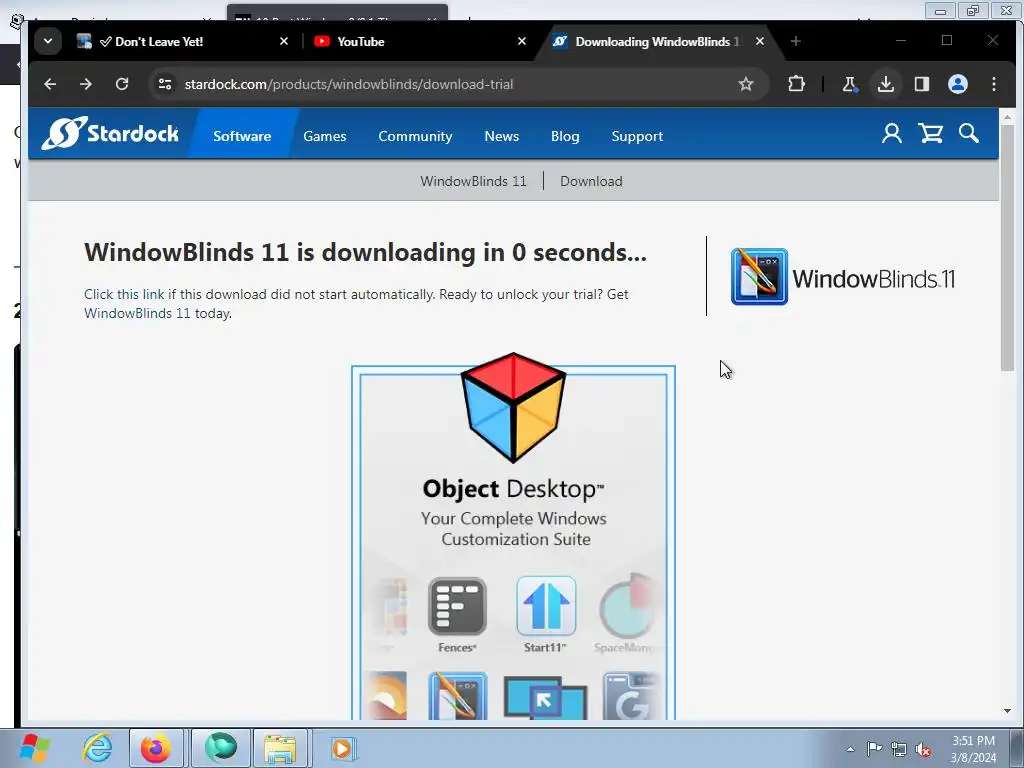
Task: Open the shopping cart icon
Action: 931,133
